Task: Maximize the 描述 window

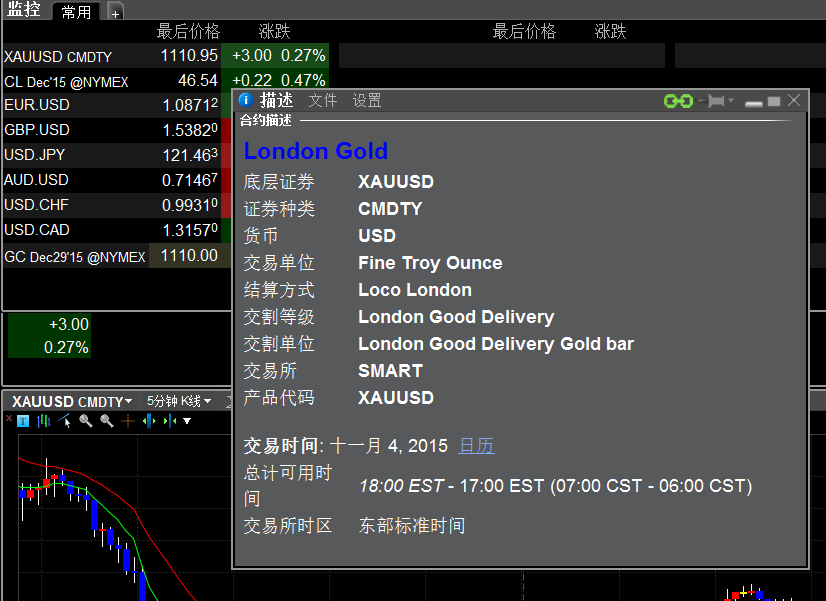Action: (774, 101)
